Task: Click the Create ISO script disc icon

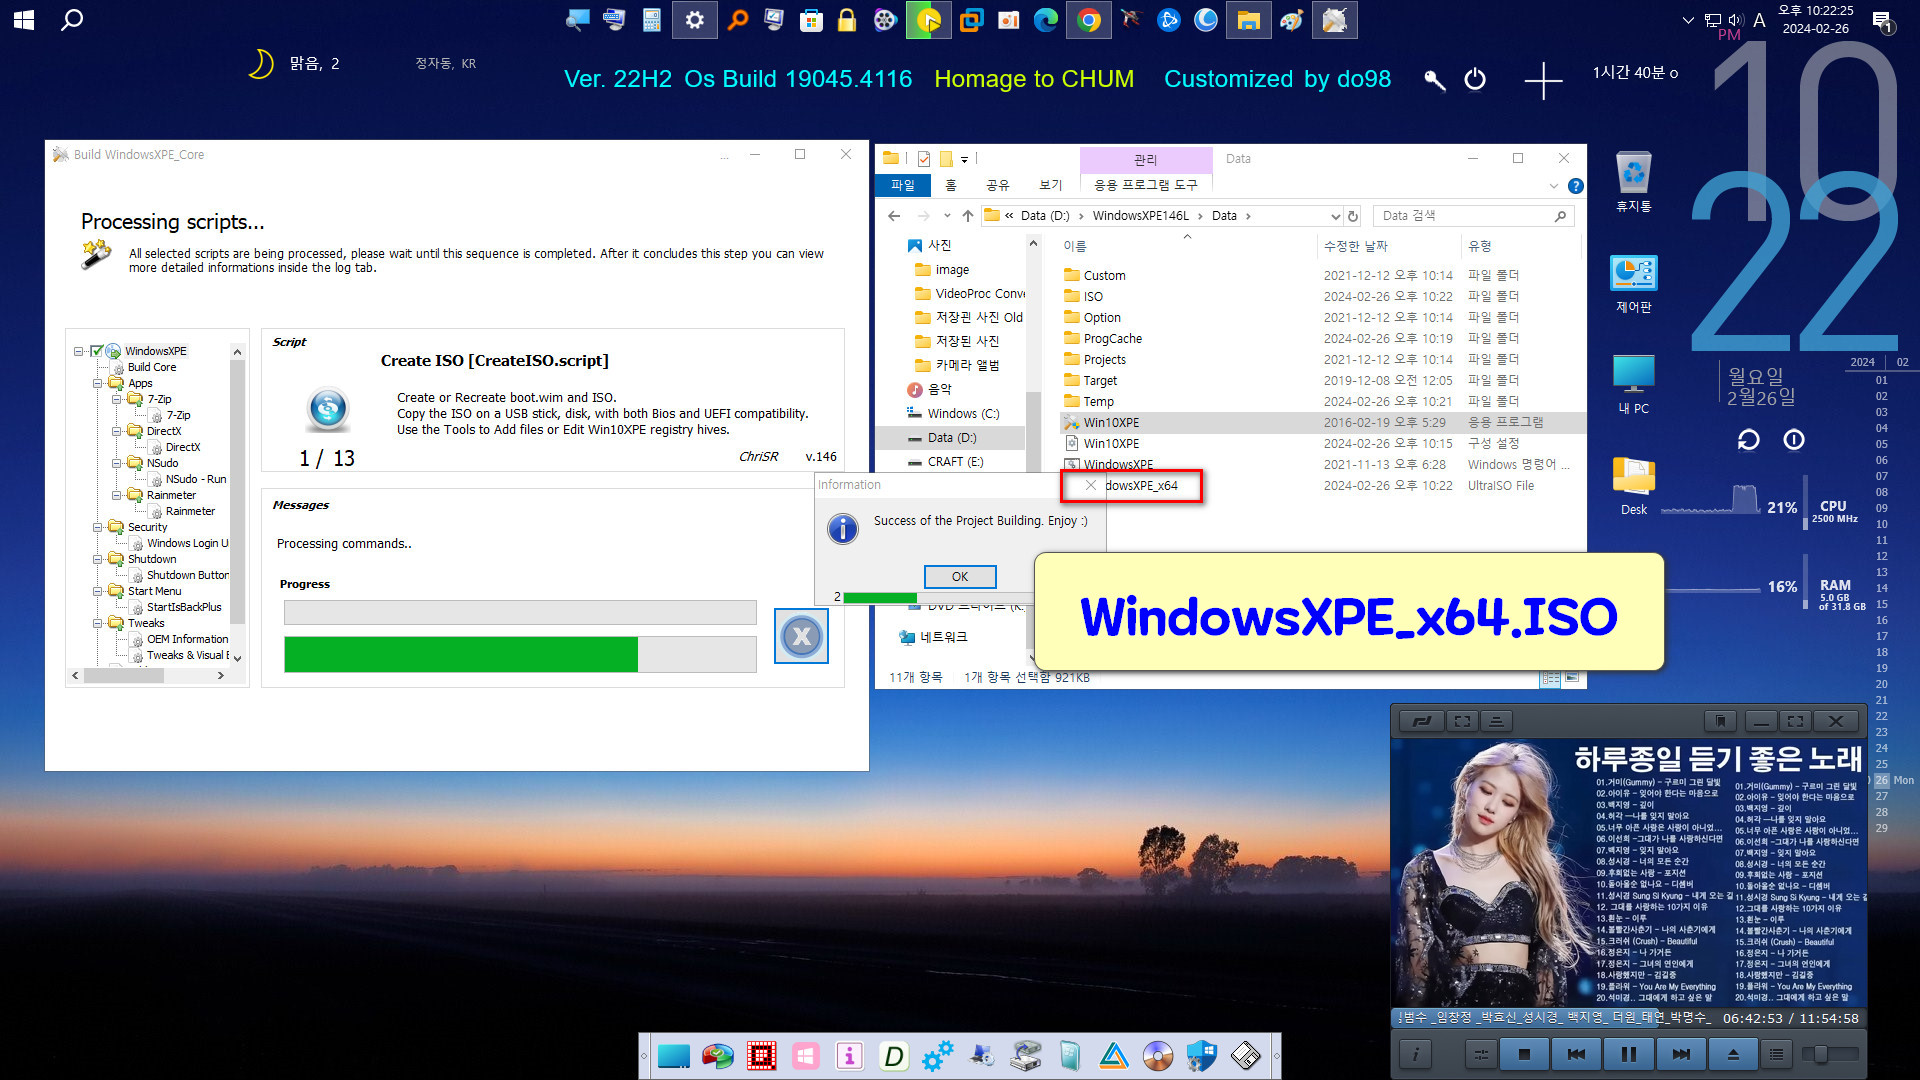Action: (328, 408)
